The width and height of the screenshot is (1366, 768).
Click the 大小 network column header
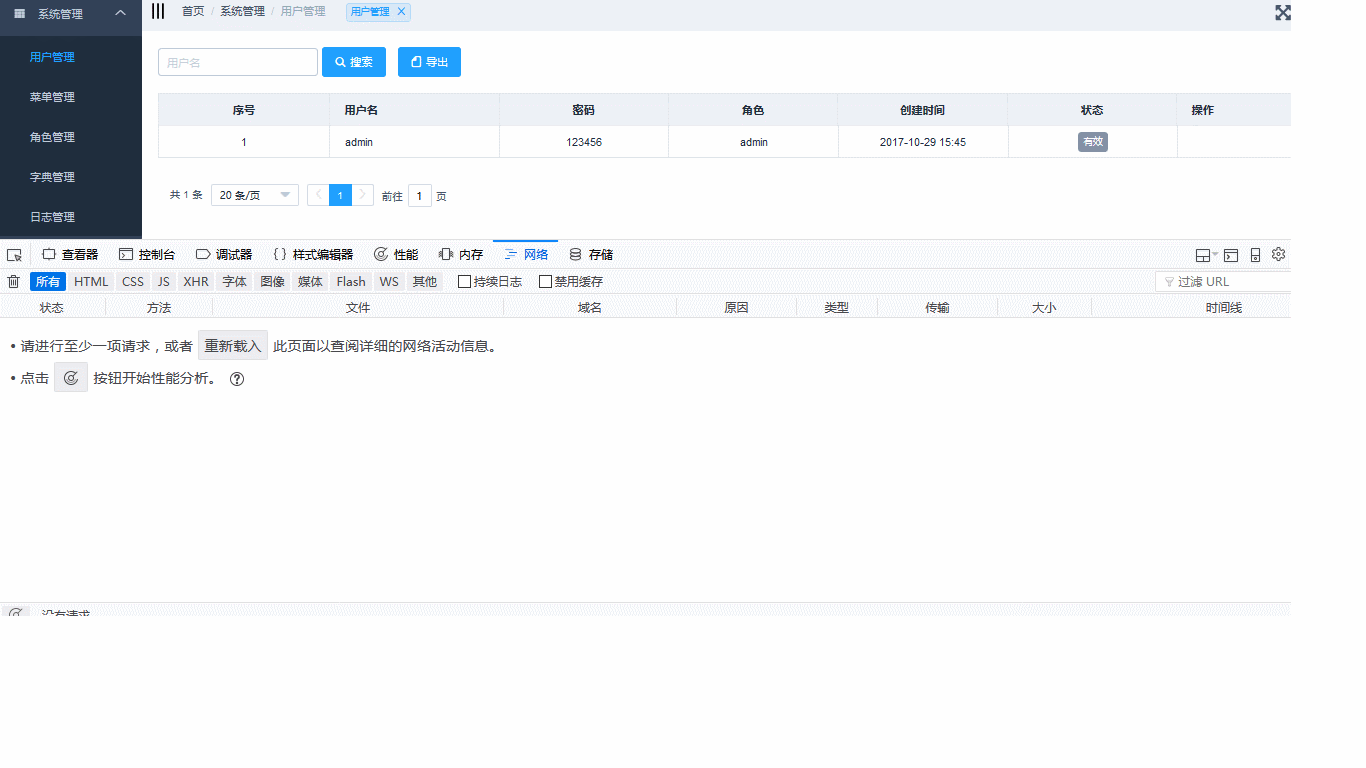point(1044,308)
